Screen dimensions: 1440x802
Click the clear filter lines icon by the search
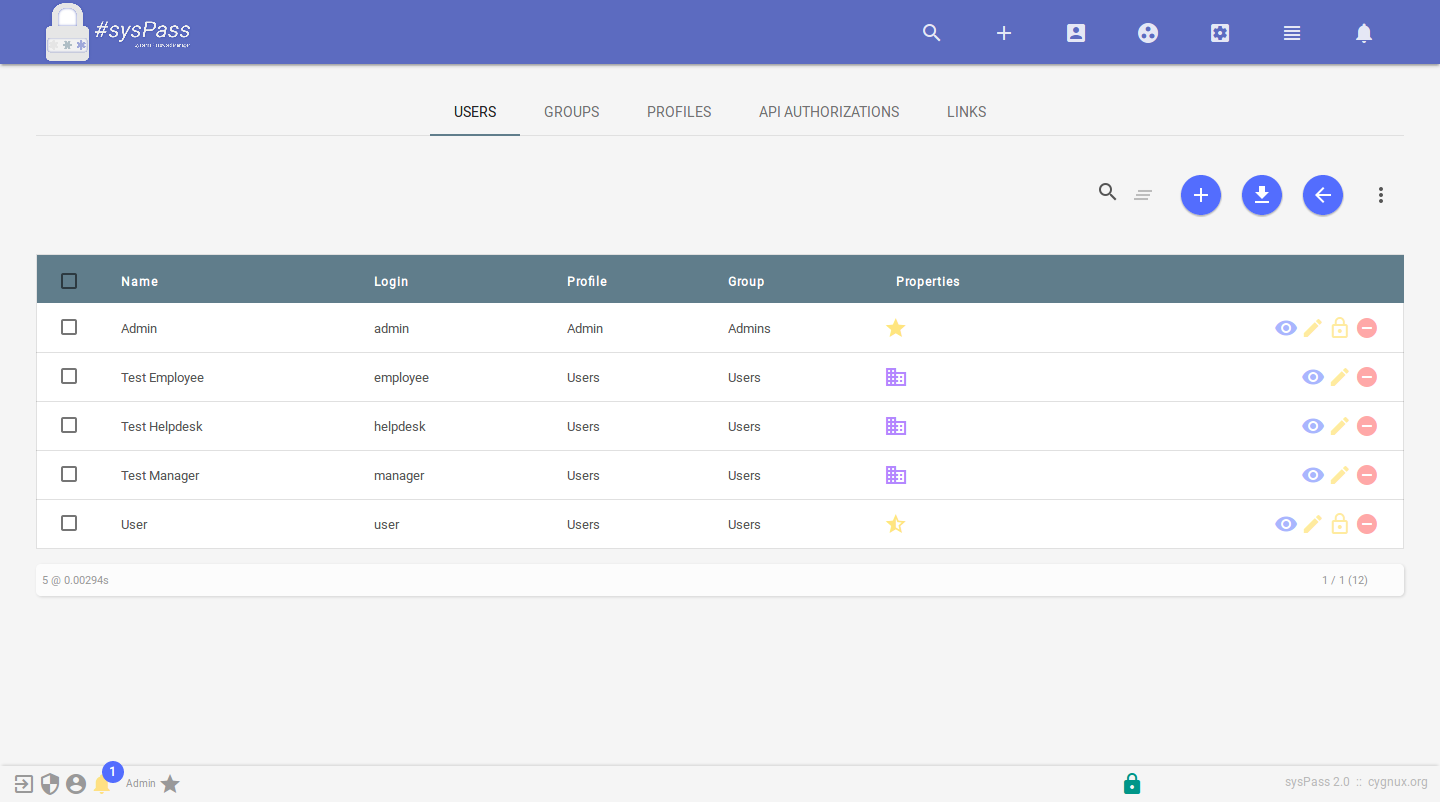pyautogui.click(x=1143, y=195)
